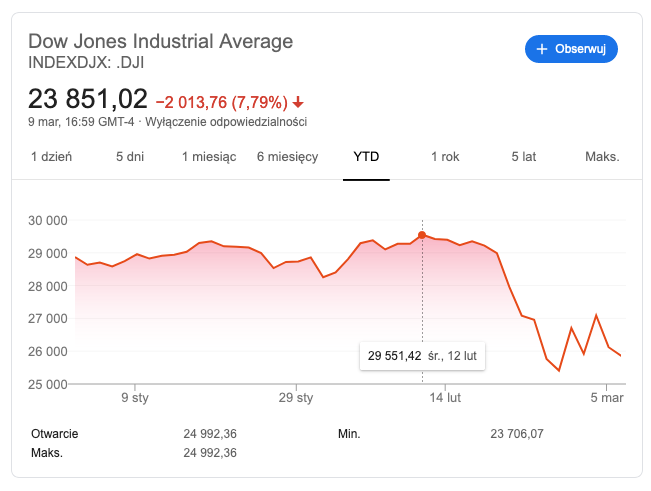Select the 6 miesięcy tab

click(287, 156)
